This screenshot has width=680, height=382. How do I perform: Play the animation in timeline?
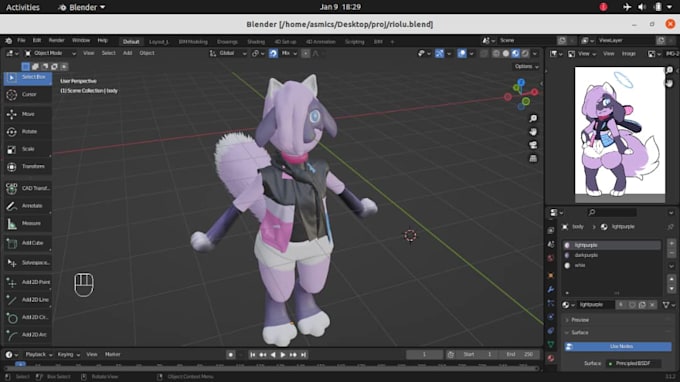pos(283,355)
